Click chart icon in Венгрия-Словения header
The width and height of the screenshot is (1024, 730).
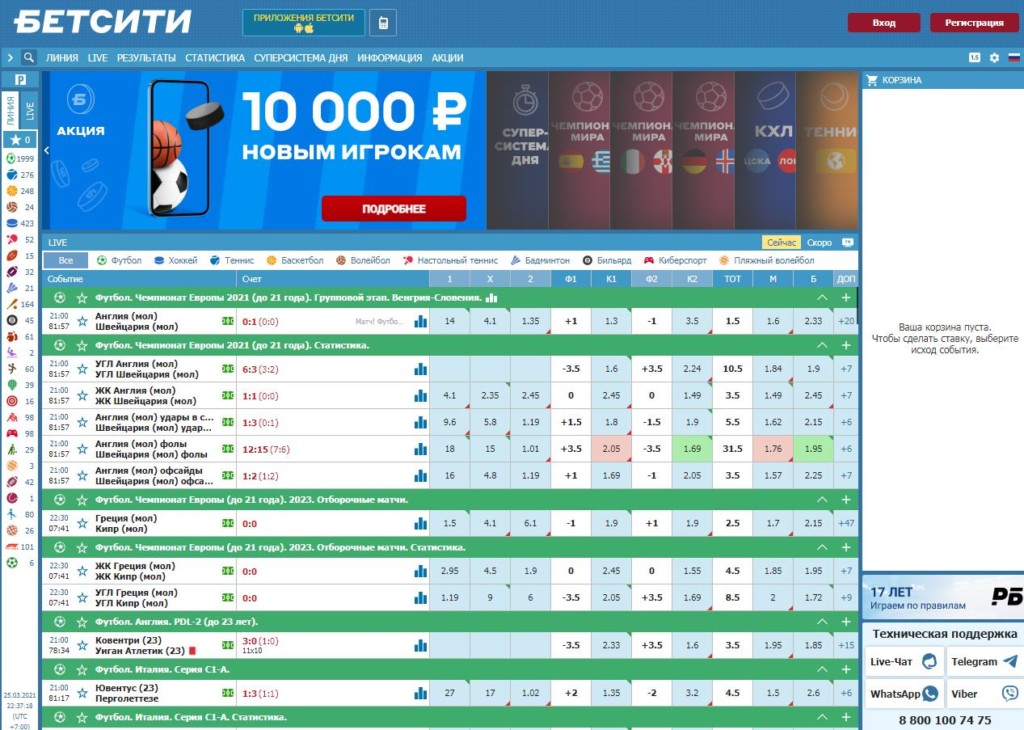click(x=492, y=298)
